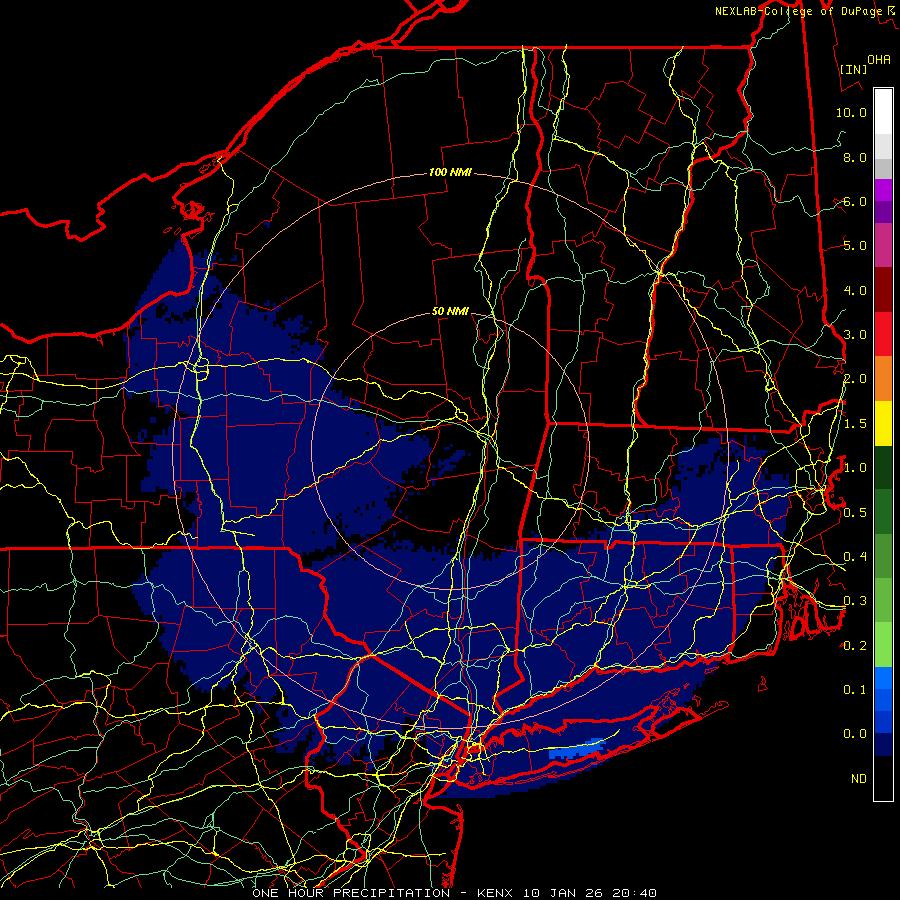Select the 0.5 legend value

tap(855, 513)
